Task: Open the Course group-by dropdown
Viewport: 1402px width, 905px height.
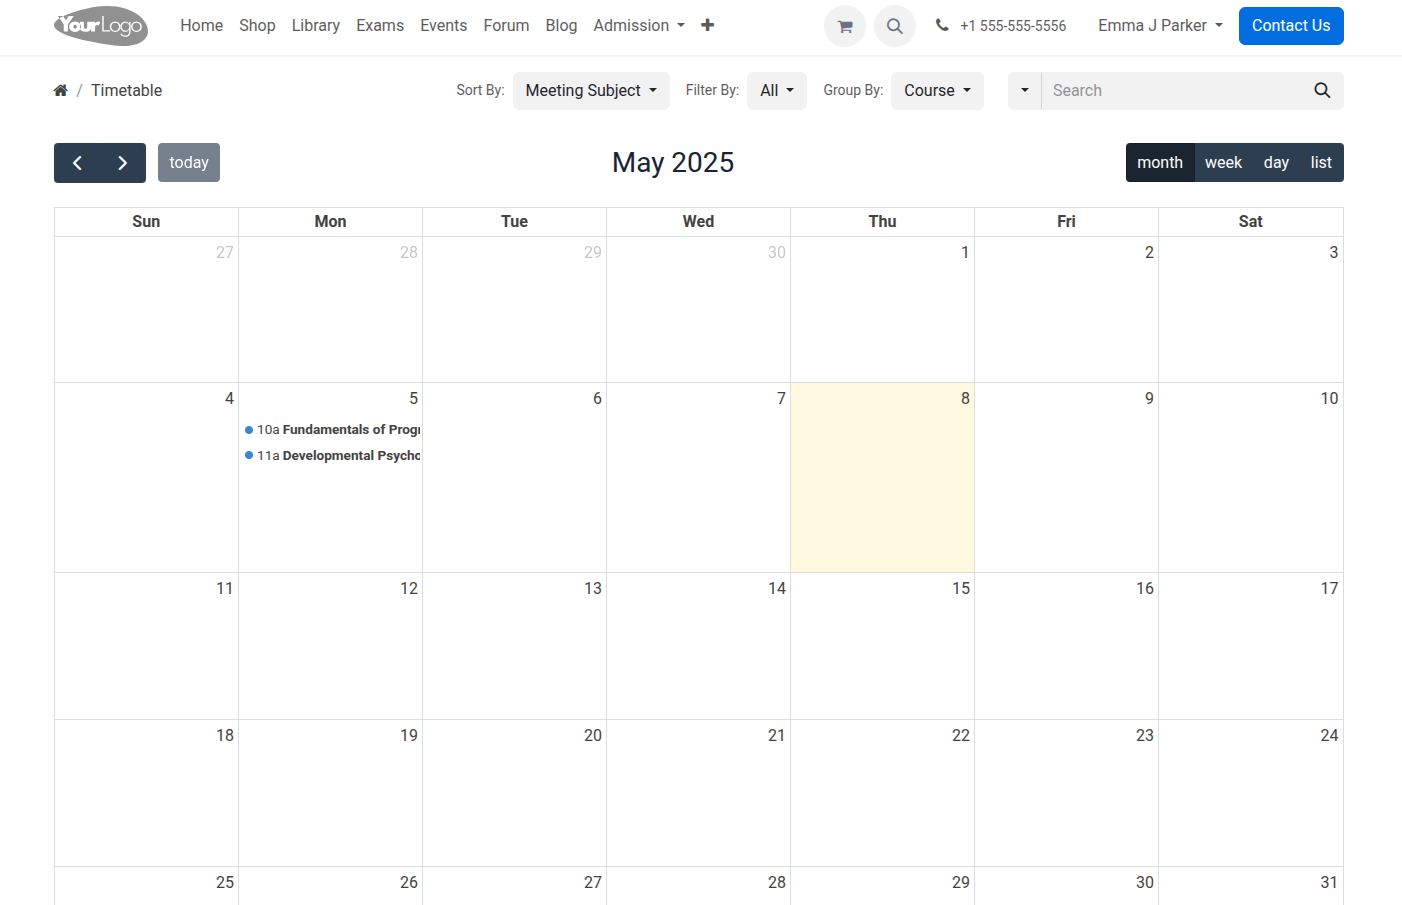Action: tap(937, 90)
